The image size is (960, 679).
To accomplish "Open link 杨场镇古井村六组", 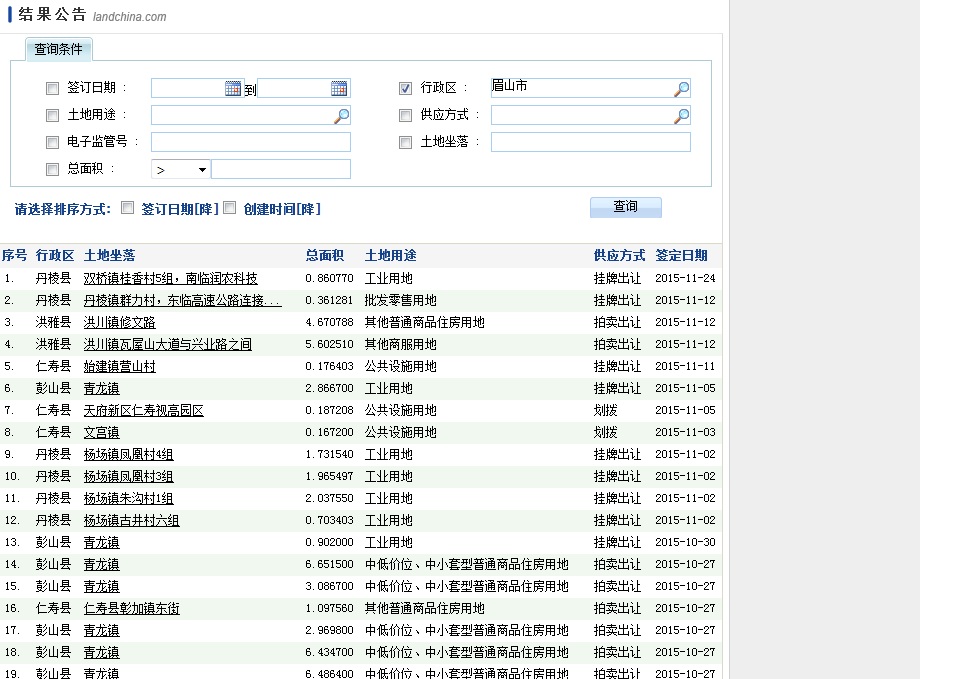I will [x=131, y=521].
